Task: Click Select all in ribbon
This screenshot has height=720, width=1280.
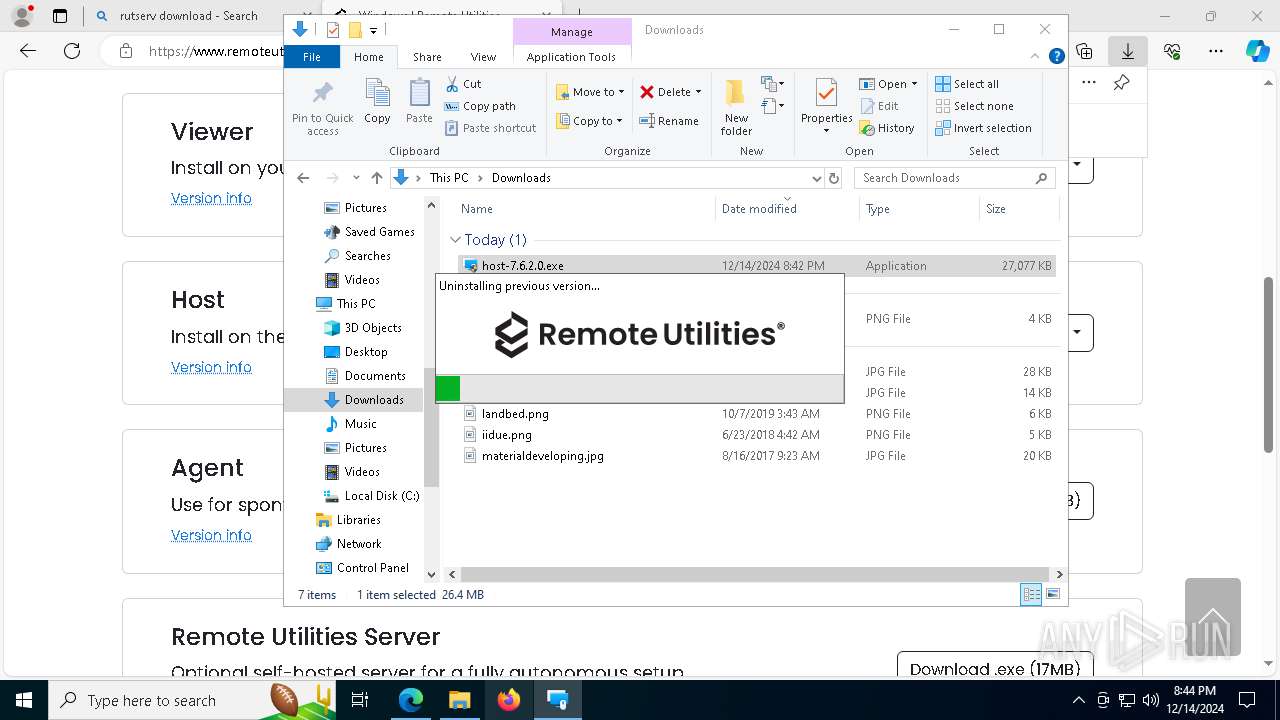Action: [x=967, y=84]
